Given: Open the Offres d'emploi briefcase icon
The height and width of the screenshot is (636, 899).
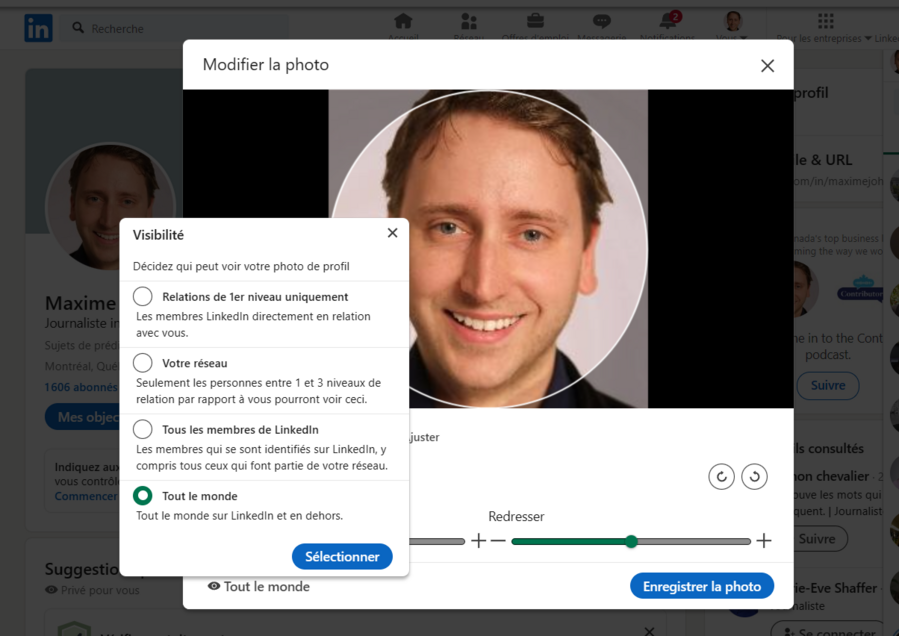Looking at the screenshot, I should coord(535,24).
